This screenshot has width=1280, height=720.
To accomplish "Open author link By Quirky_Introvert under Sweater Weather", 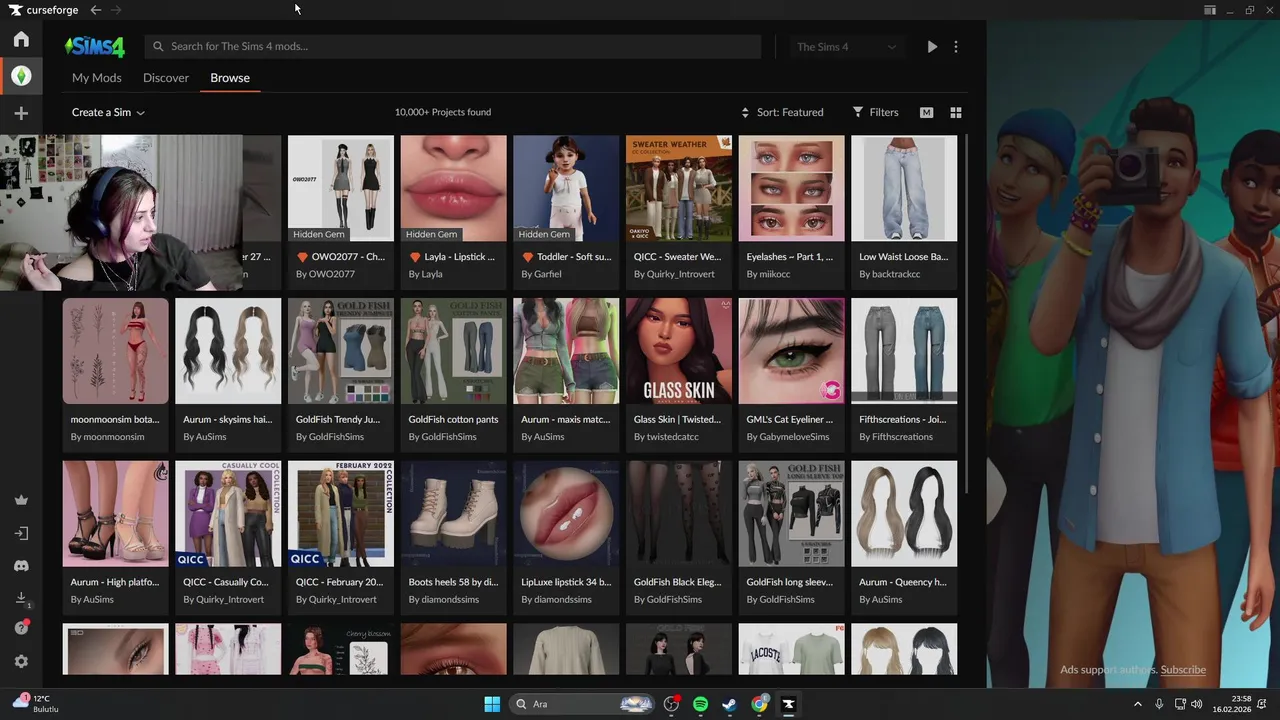I will pyautogui.click(x=675, y=274).
